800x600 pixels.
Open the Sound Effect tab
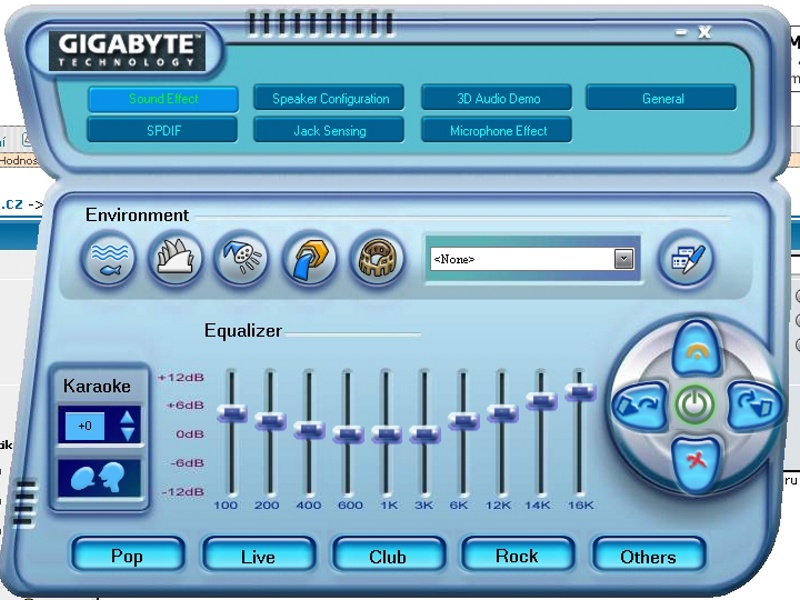click(163, 98)
